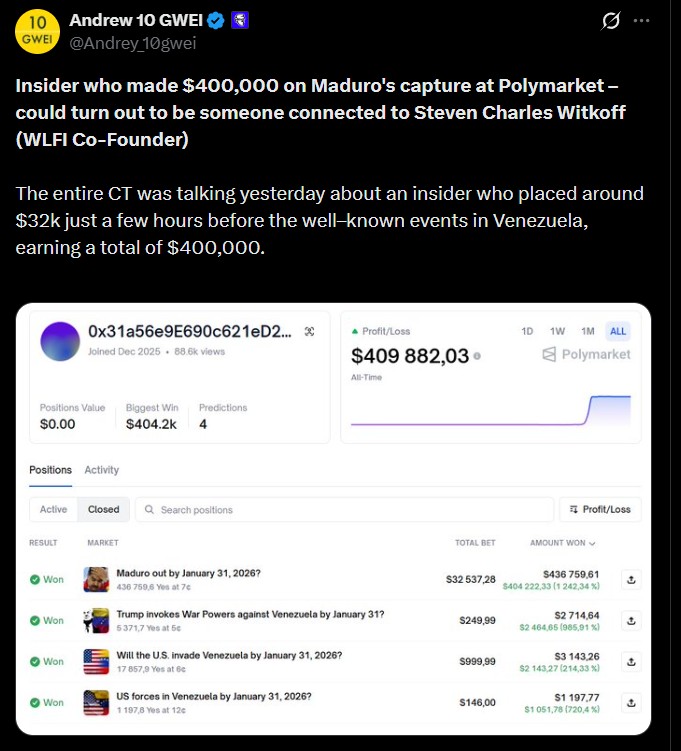Show the Active positions filter
681x751 pixels.
coord(53,509)
